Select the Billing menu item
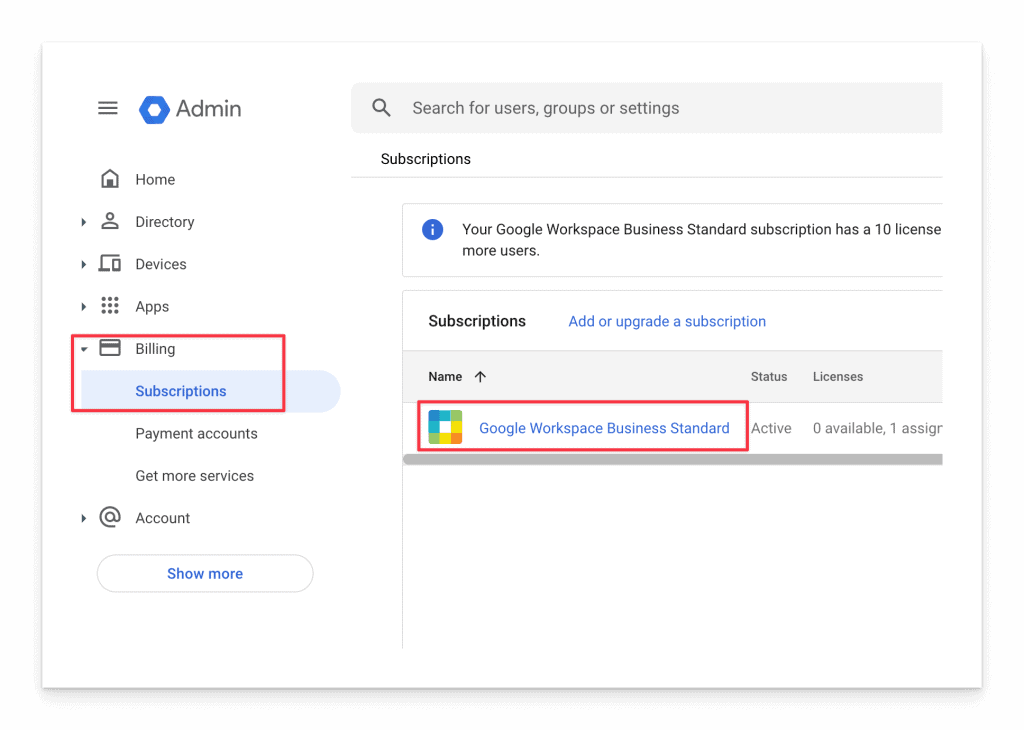 point(155,349)
